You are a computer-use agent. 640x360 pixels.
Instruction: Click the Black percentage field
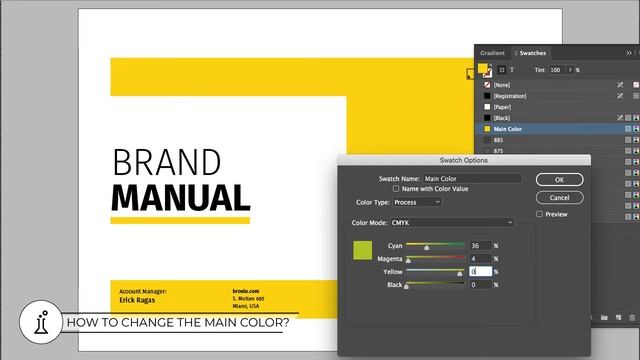[x=480, y=285]
